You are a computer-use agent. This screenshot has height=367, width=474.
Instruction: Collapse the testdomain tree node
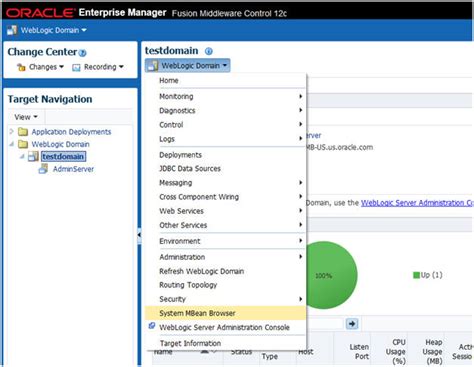[22, 156]
